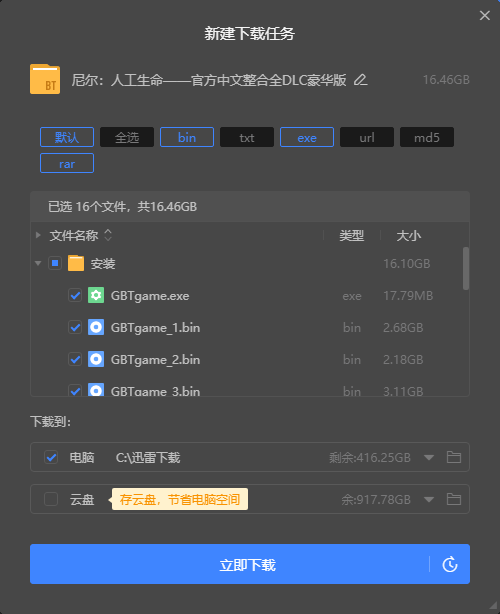This screenshot has height=614, width=500.
Task: Toggle the 安装 folder checkbox
Action: pos(55,263)
